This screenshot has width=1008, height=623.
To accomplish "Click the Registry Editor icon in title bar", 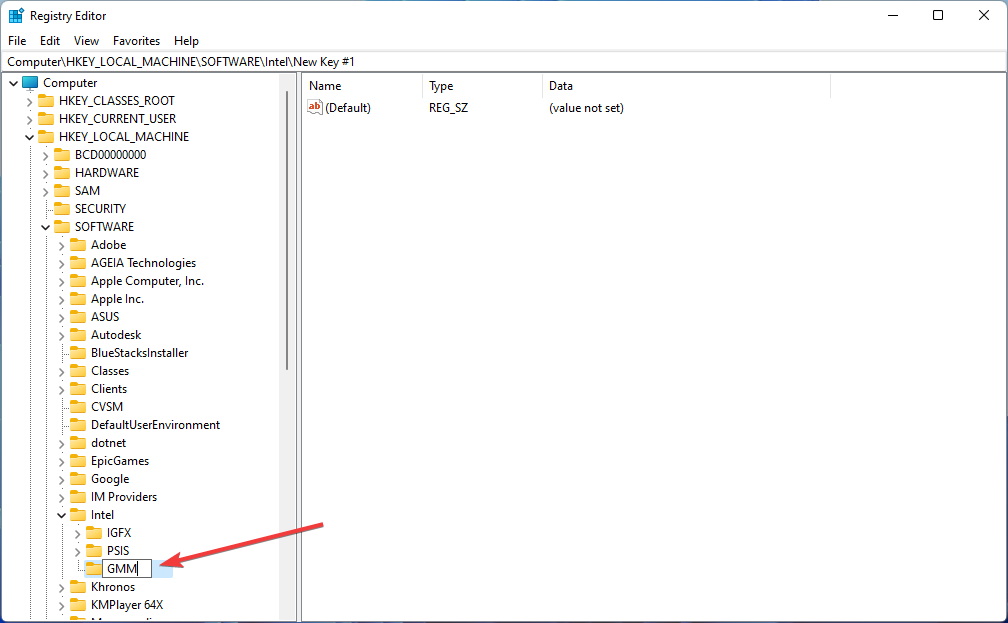I will point(15,15).
